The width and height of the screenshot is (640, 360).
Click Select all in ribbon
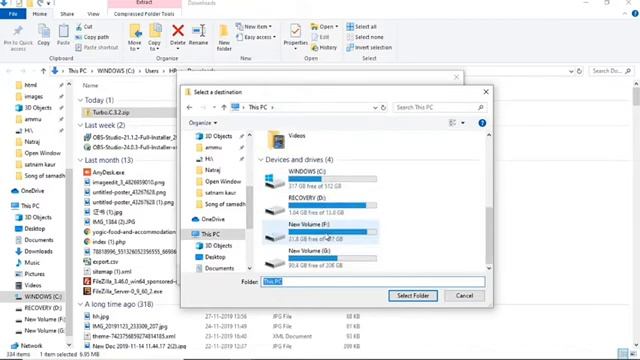point(362,27)
